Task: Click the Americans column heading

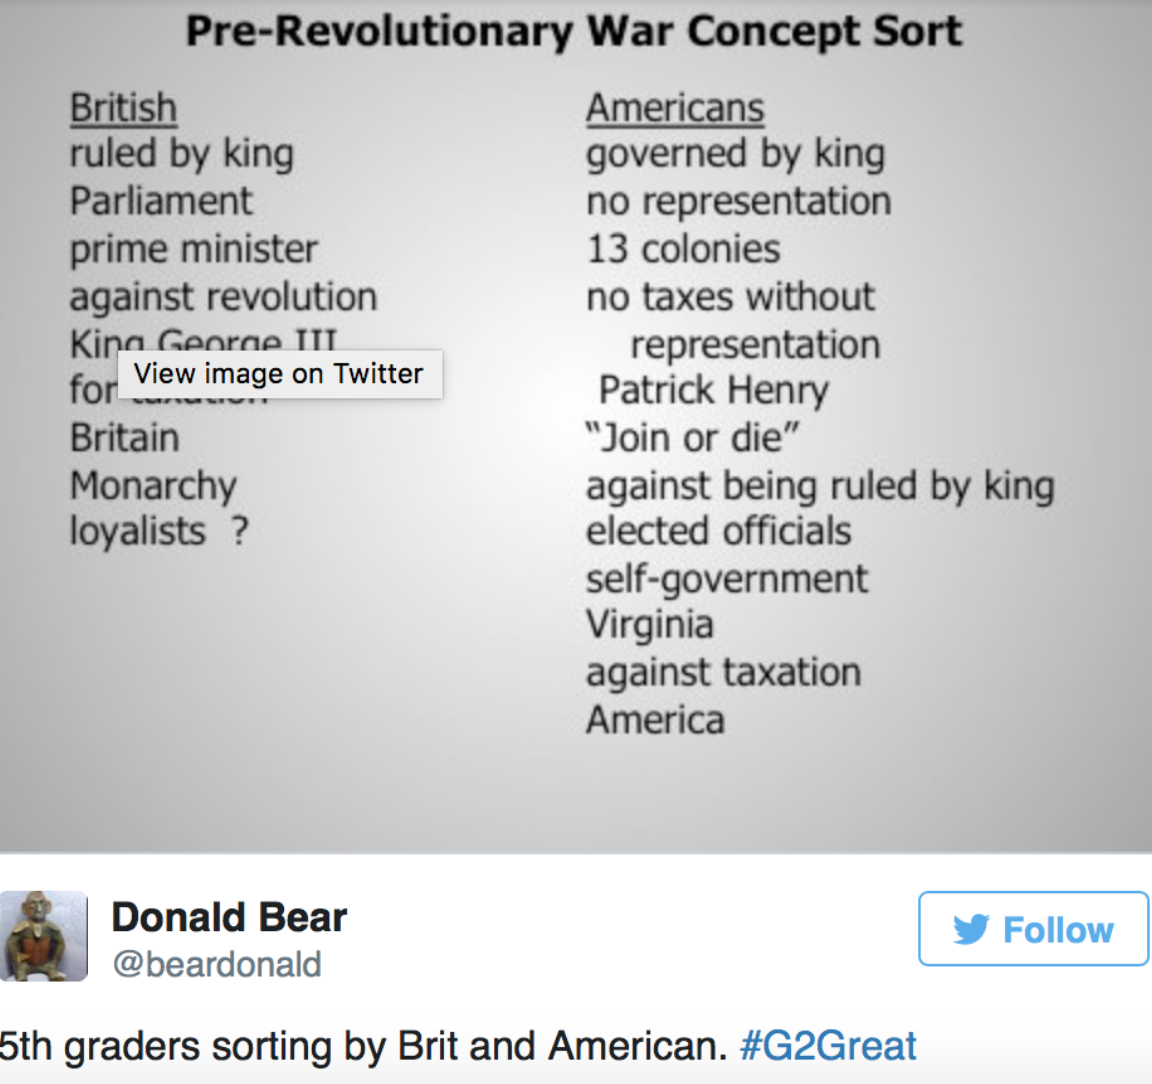Action: coord(675,109)
